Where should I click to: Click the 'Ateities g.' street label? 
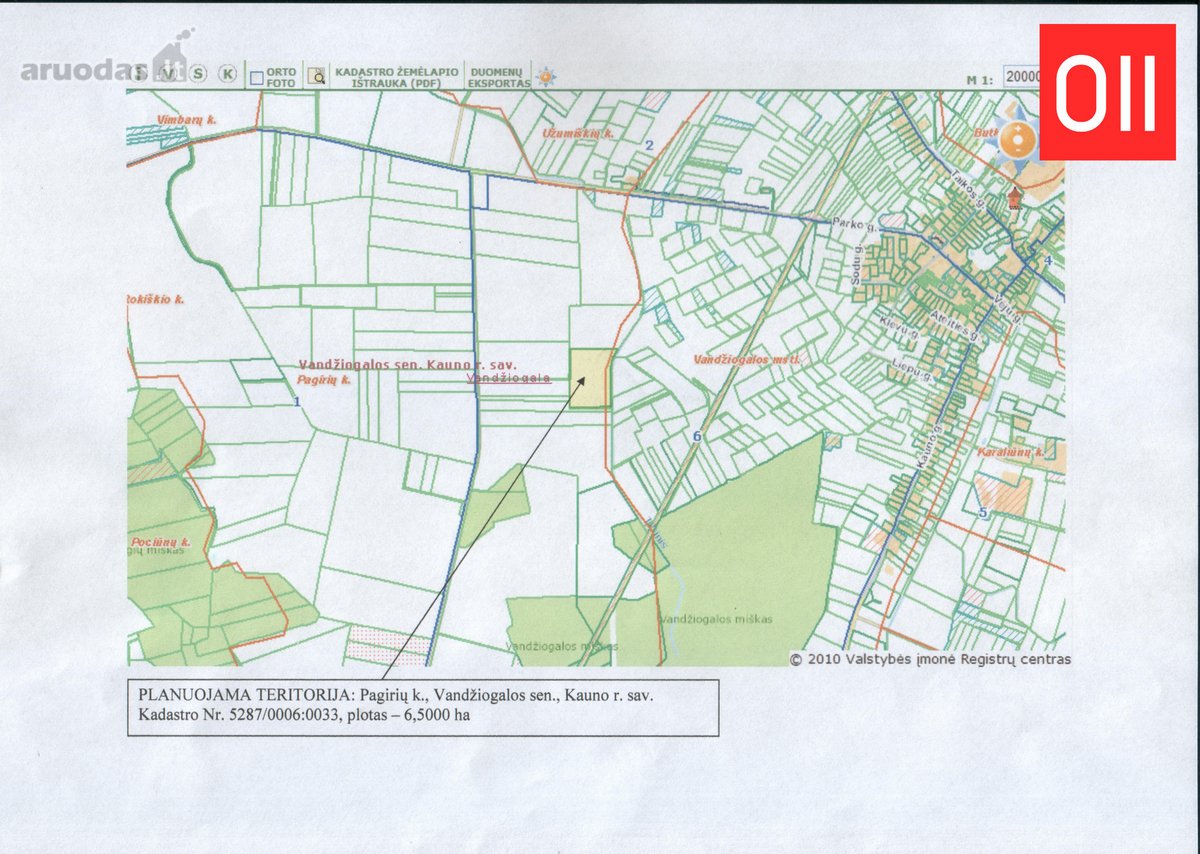pos(955,326)
